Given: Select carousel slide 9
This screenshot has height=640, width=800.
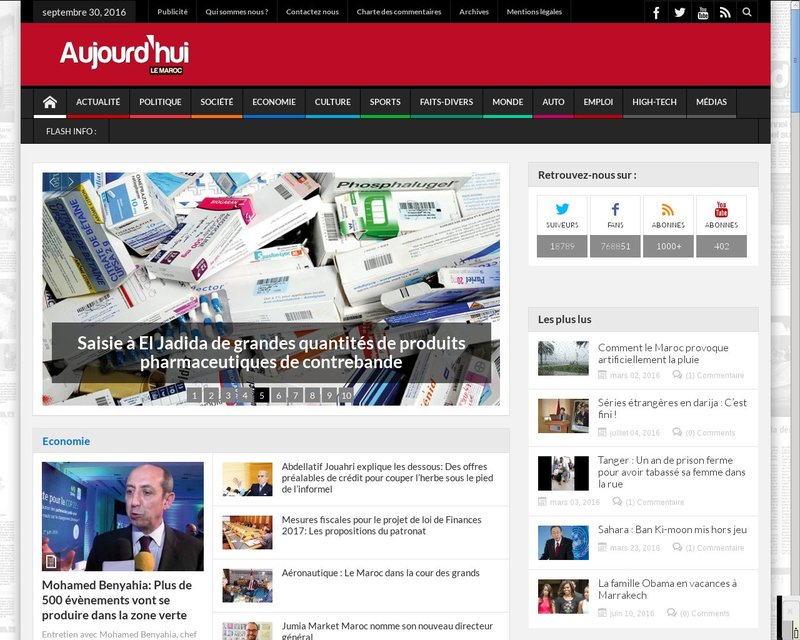Looking at the screenshot, I should 330,396.
